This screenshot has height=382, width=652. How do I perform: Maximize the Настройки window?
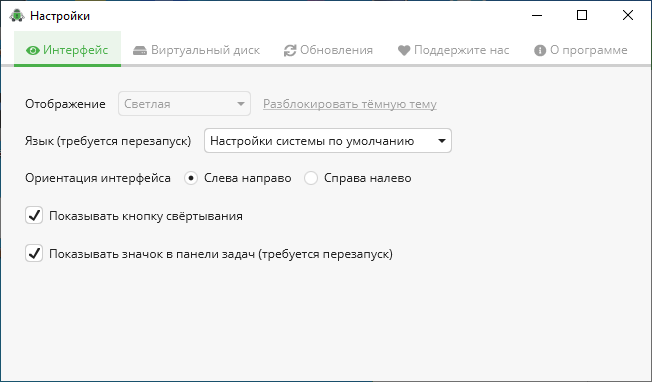(582, 15)
